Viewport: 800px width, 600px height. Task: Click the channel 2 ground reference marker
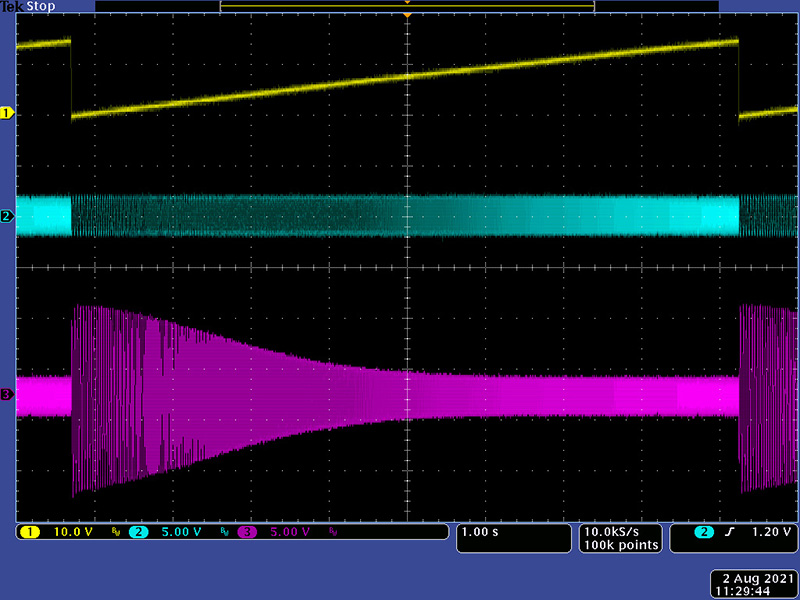7,216
